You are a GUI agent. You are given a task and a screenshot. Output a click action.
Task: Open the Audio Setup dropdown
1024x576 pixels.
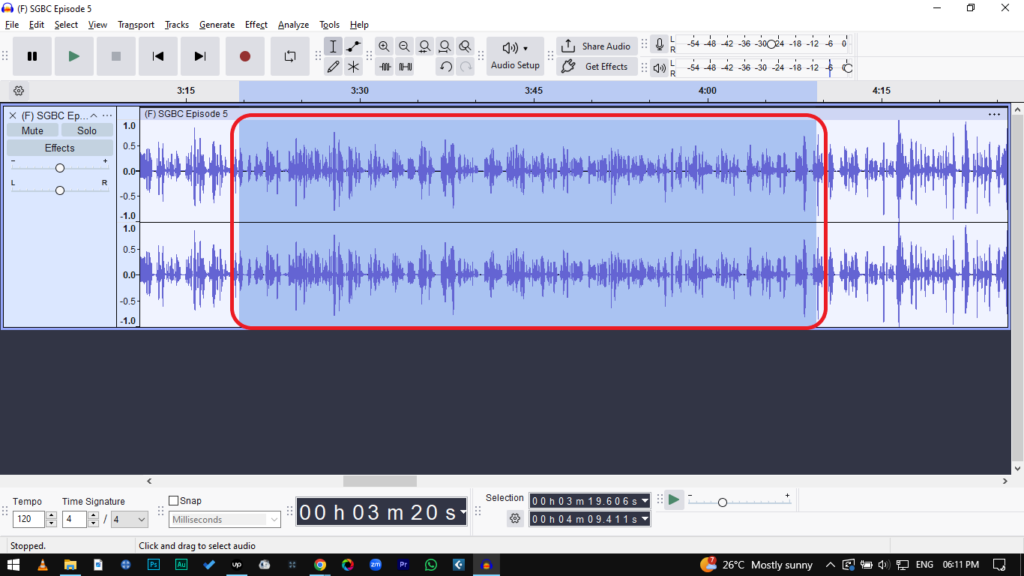pos(515,56)
